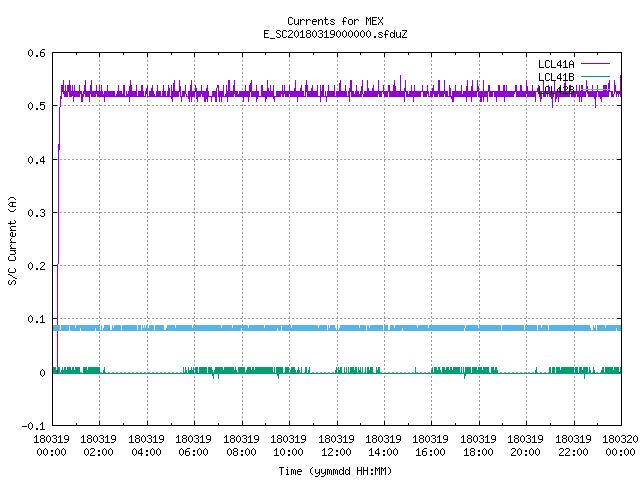
Task: Click the x-axis tick 180320 00:00
Action: (x=620, y=446)
